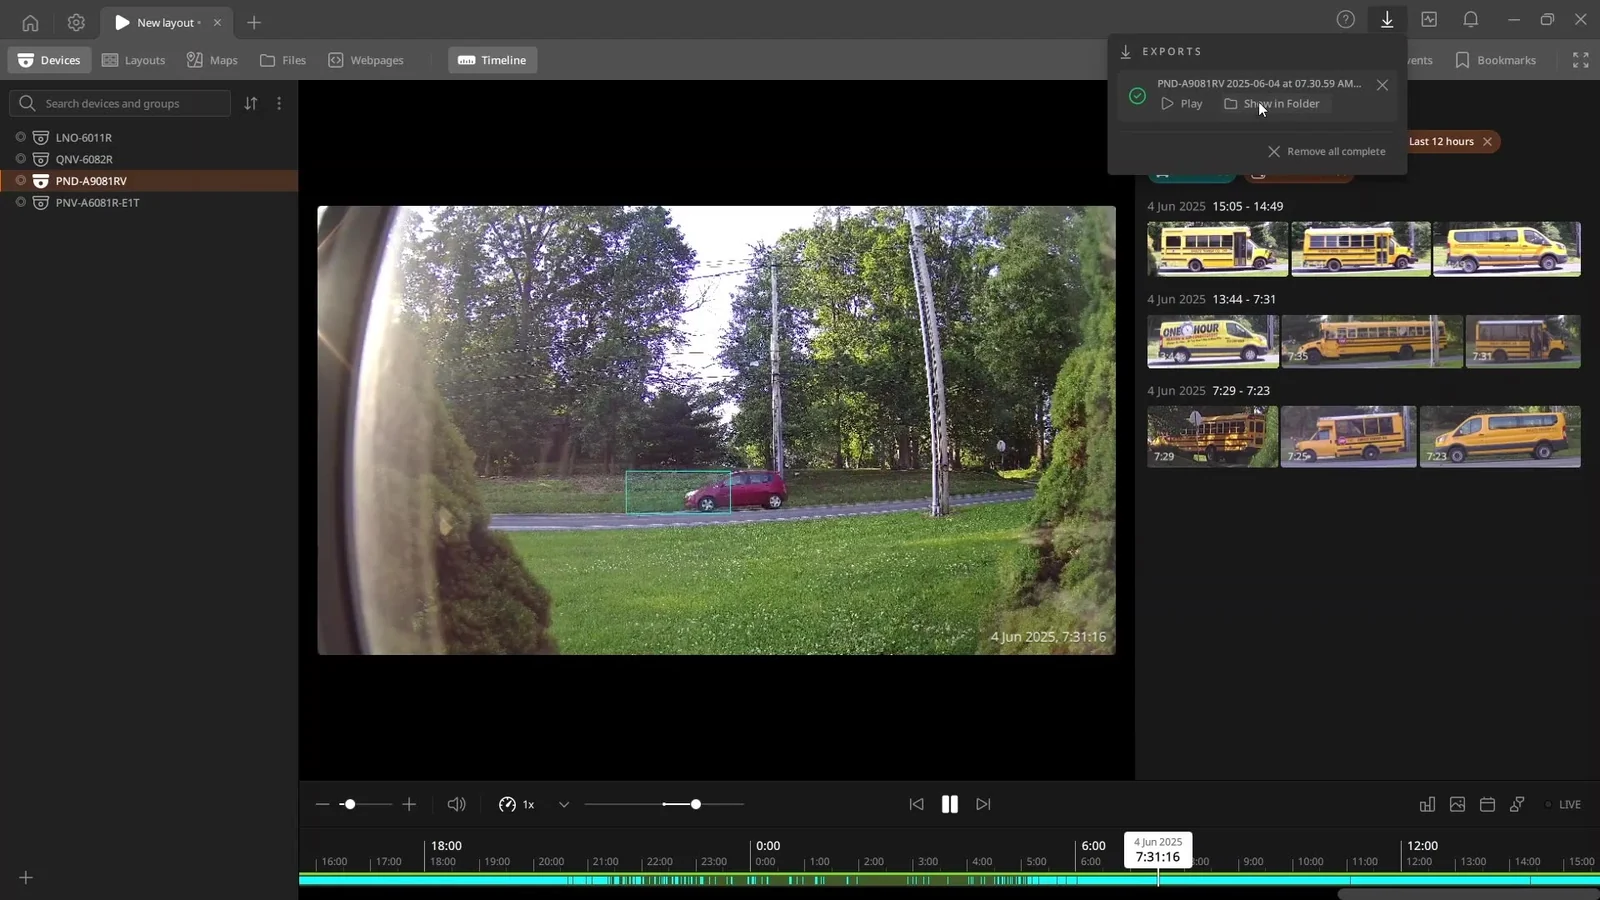The height and width of the screenshot is (900, 1600).
Task: Open the Layouts tab
Action: (x=134, y=60)
